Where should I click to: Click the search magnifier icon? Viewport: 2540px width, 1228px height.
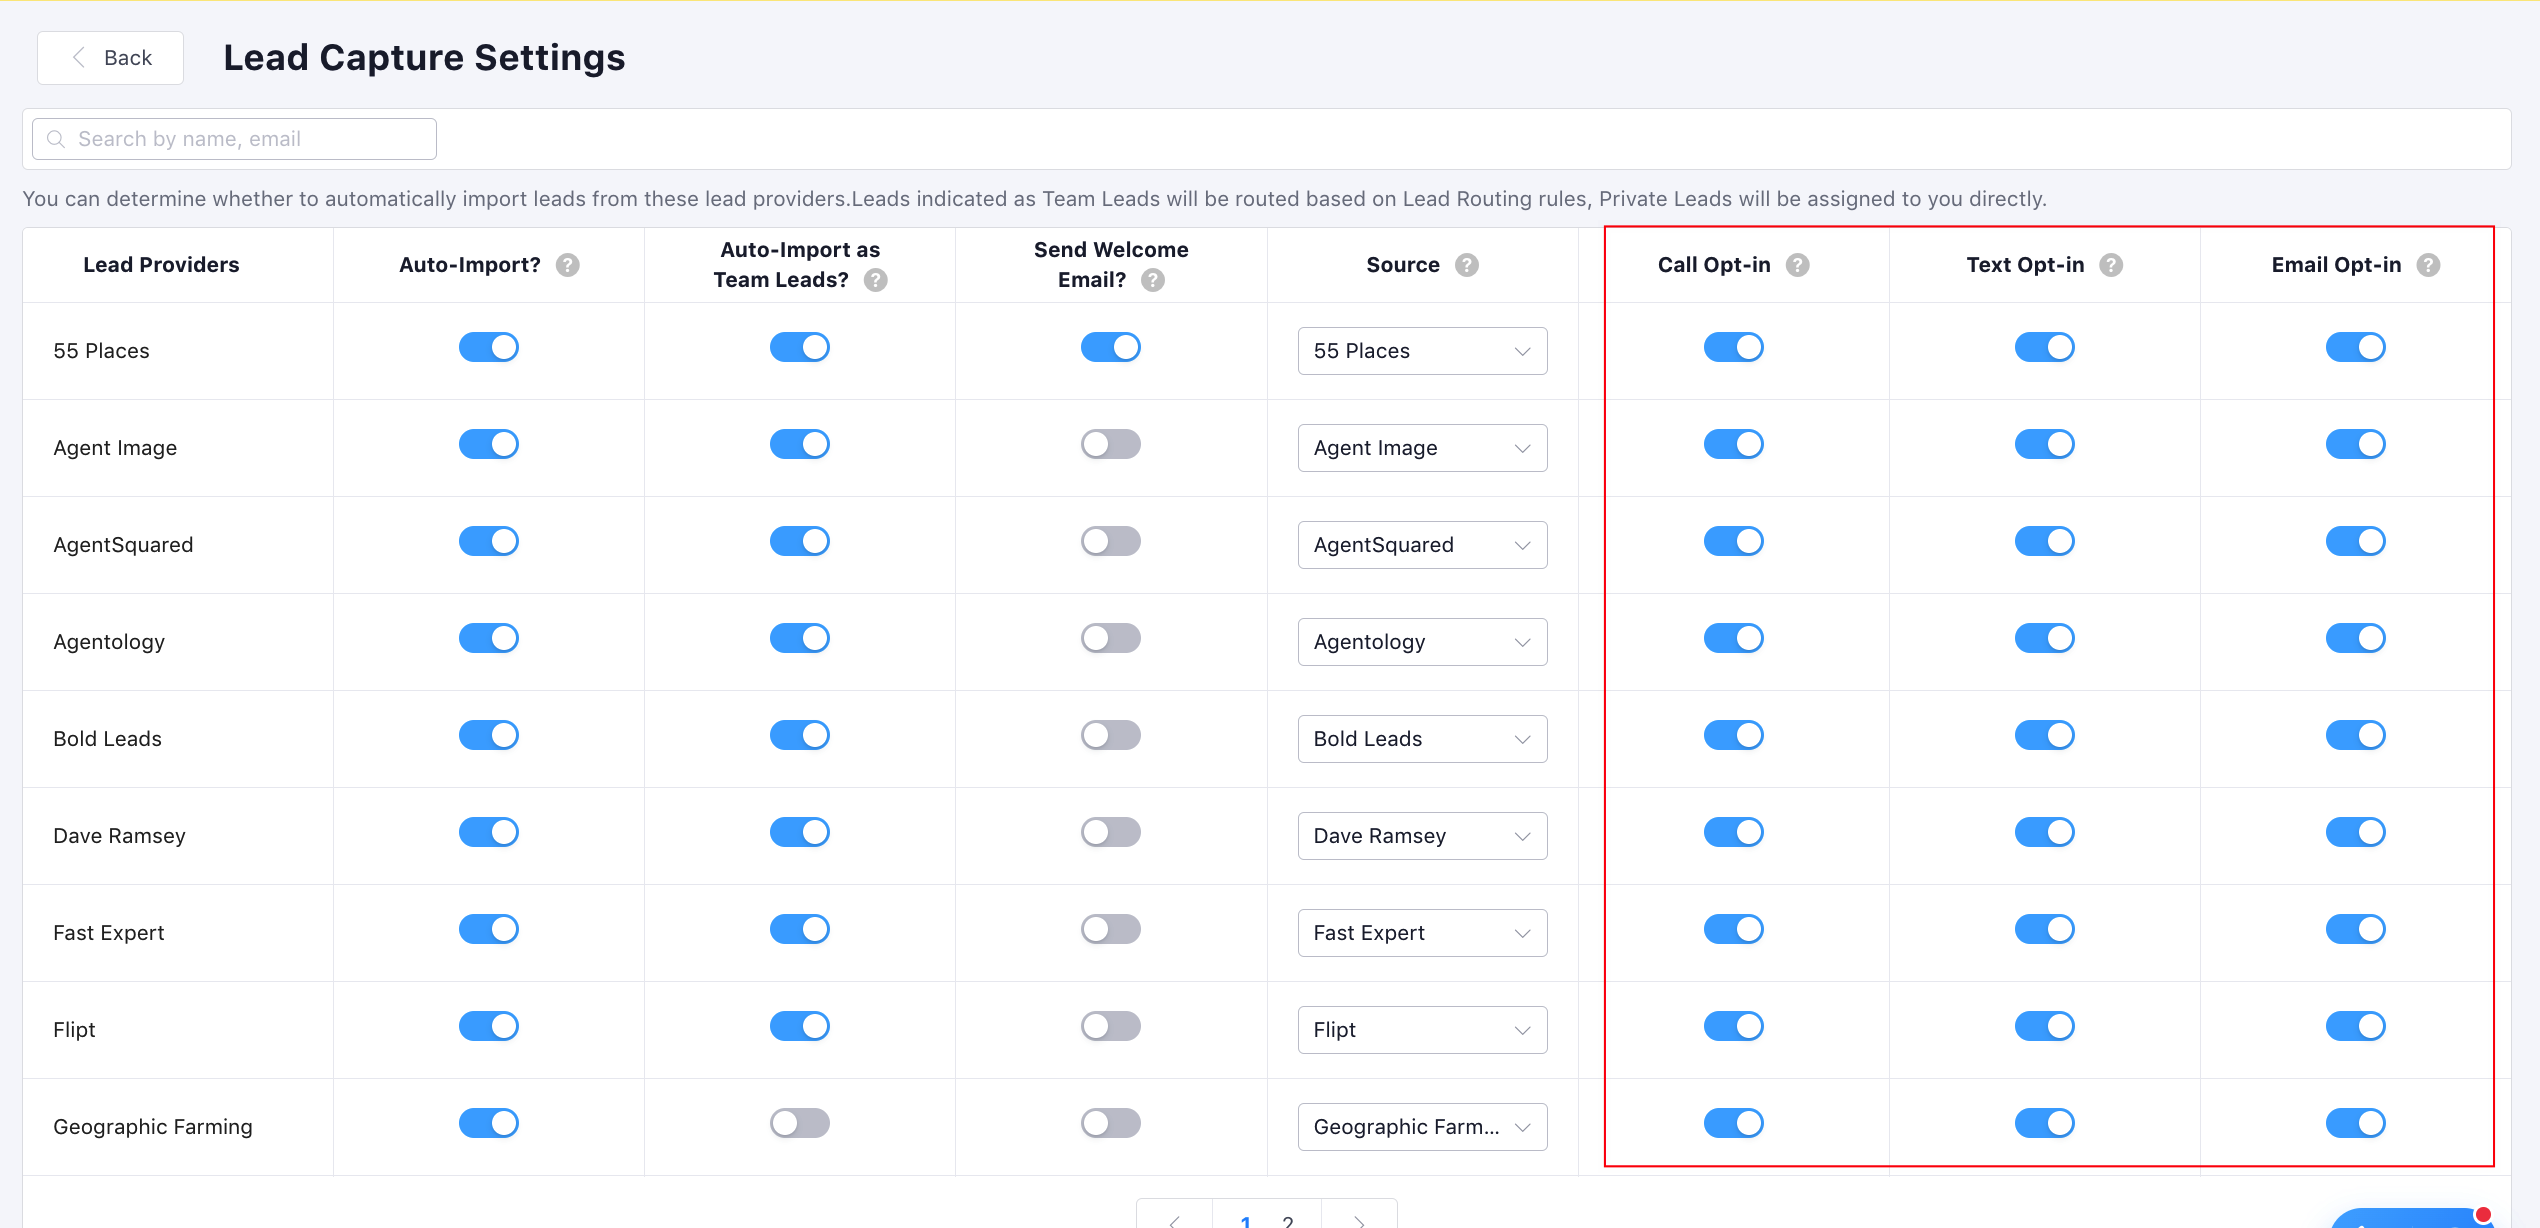[x=56, y=139]
